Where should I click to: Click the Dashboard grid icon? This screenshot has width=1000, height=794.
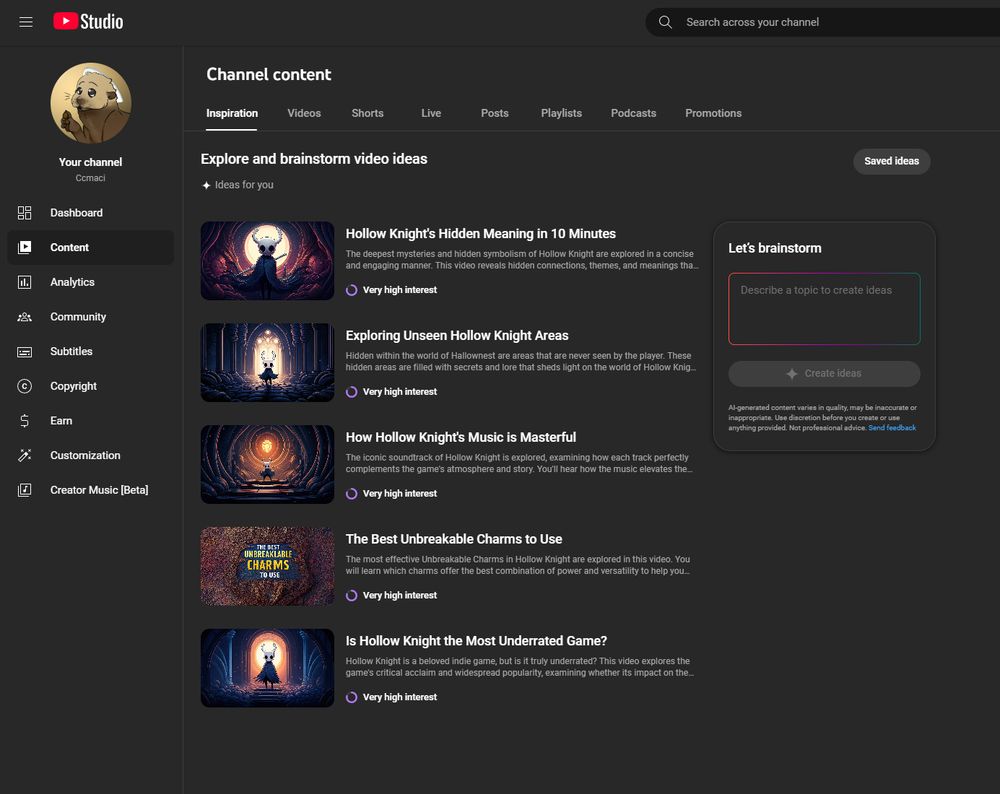click(24, 213)
